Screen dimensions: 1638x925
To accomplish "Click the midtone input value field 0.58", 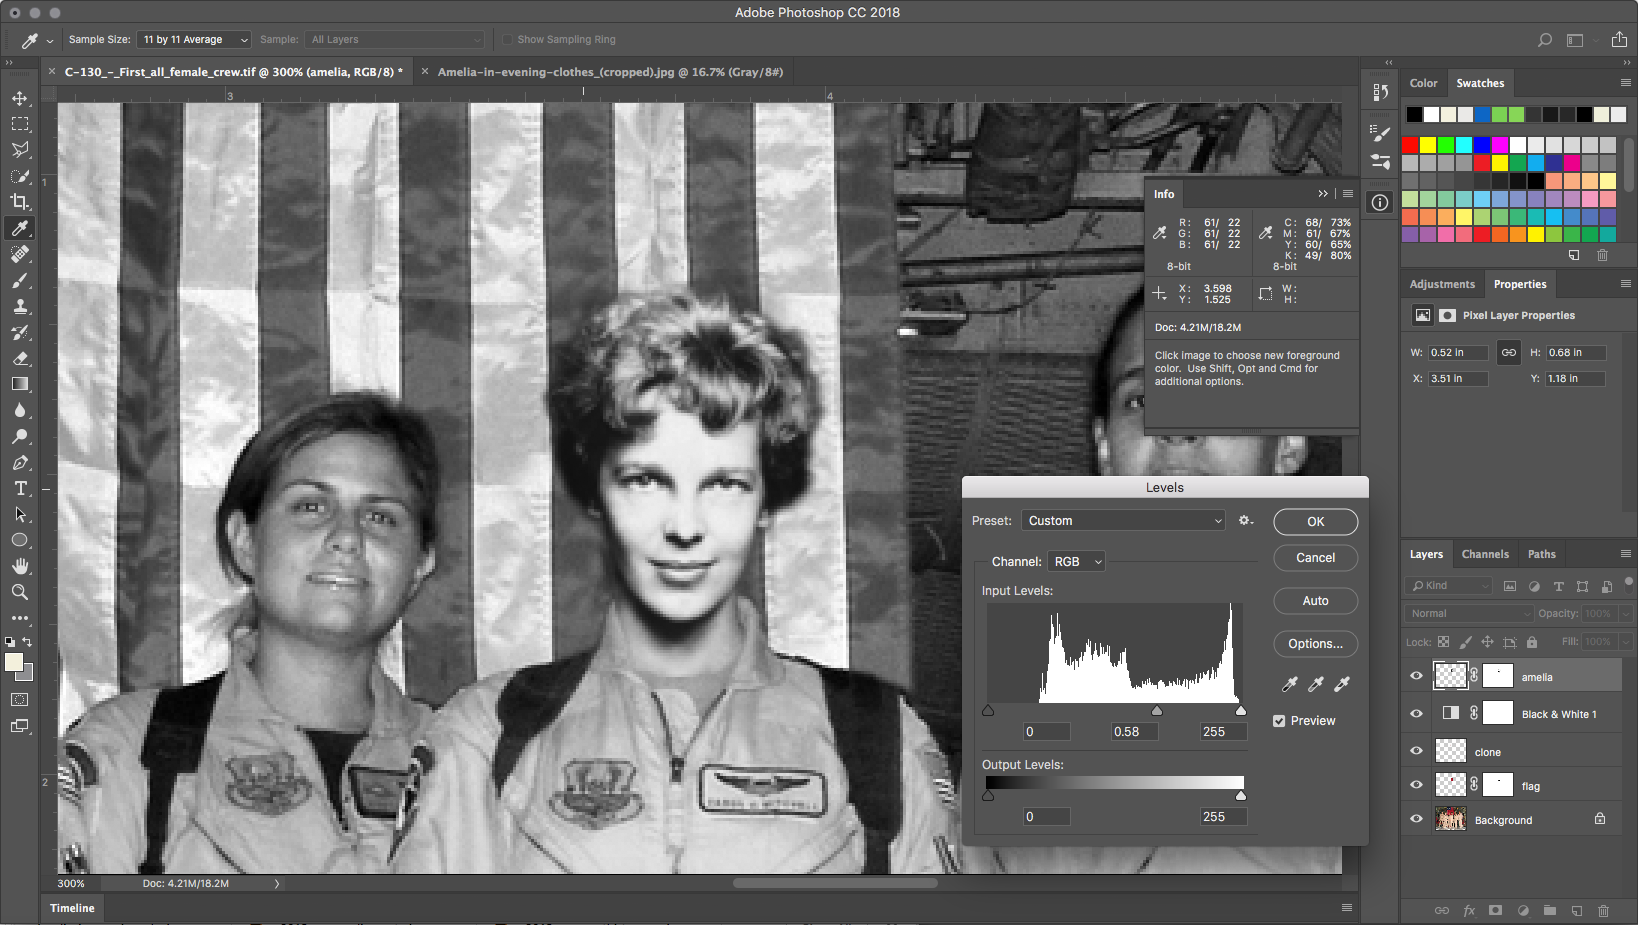I will click(x=1134, y=732).
